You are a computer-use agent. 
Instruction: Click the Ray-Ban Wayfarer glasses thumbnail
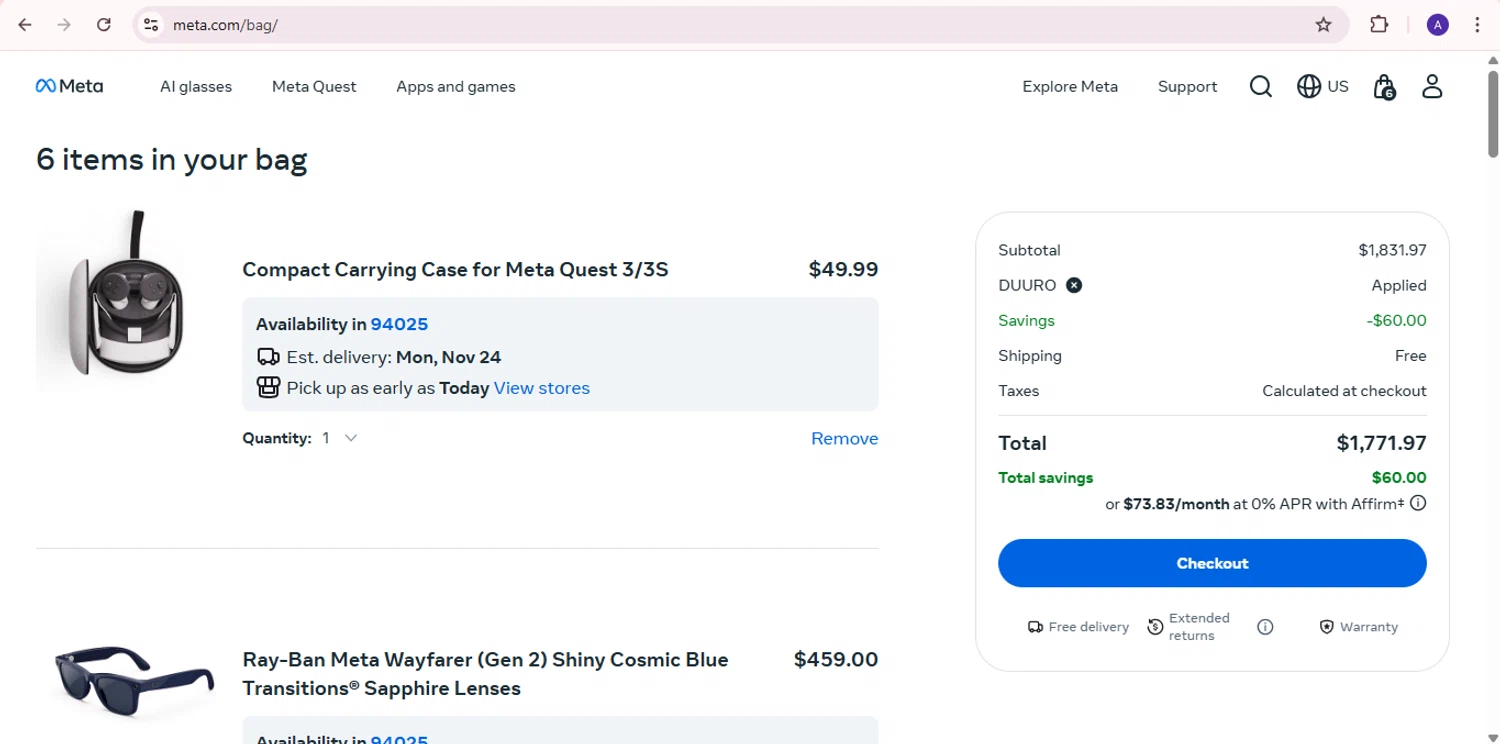134,682
